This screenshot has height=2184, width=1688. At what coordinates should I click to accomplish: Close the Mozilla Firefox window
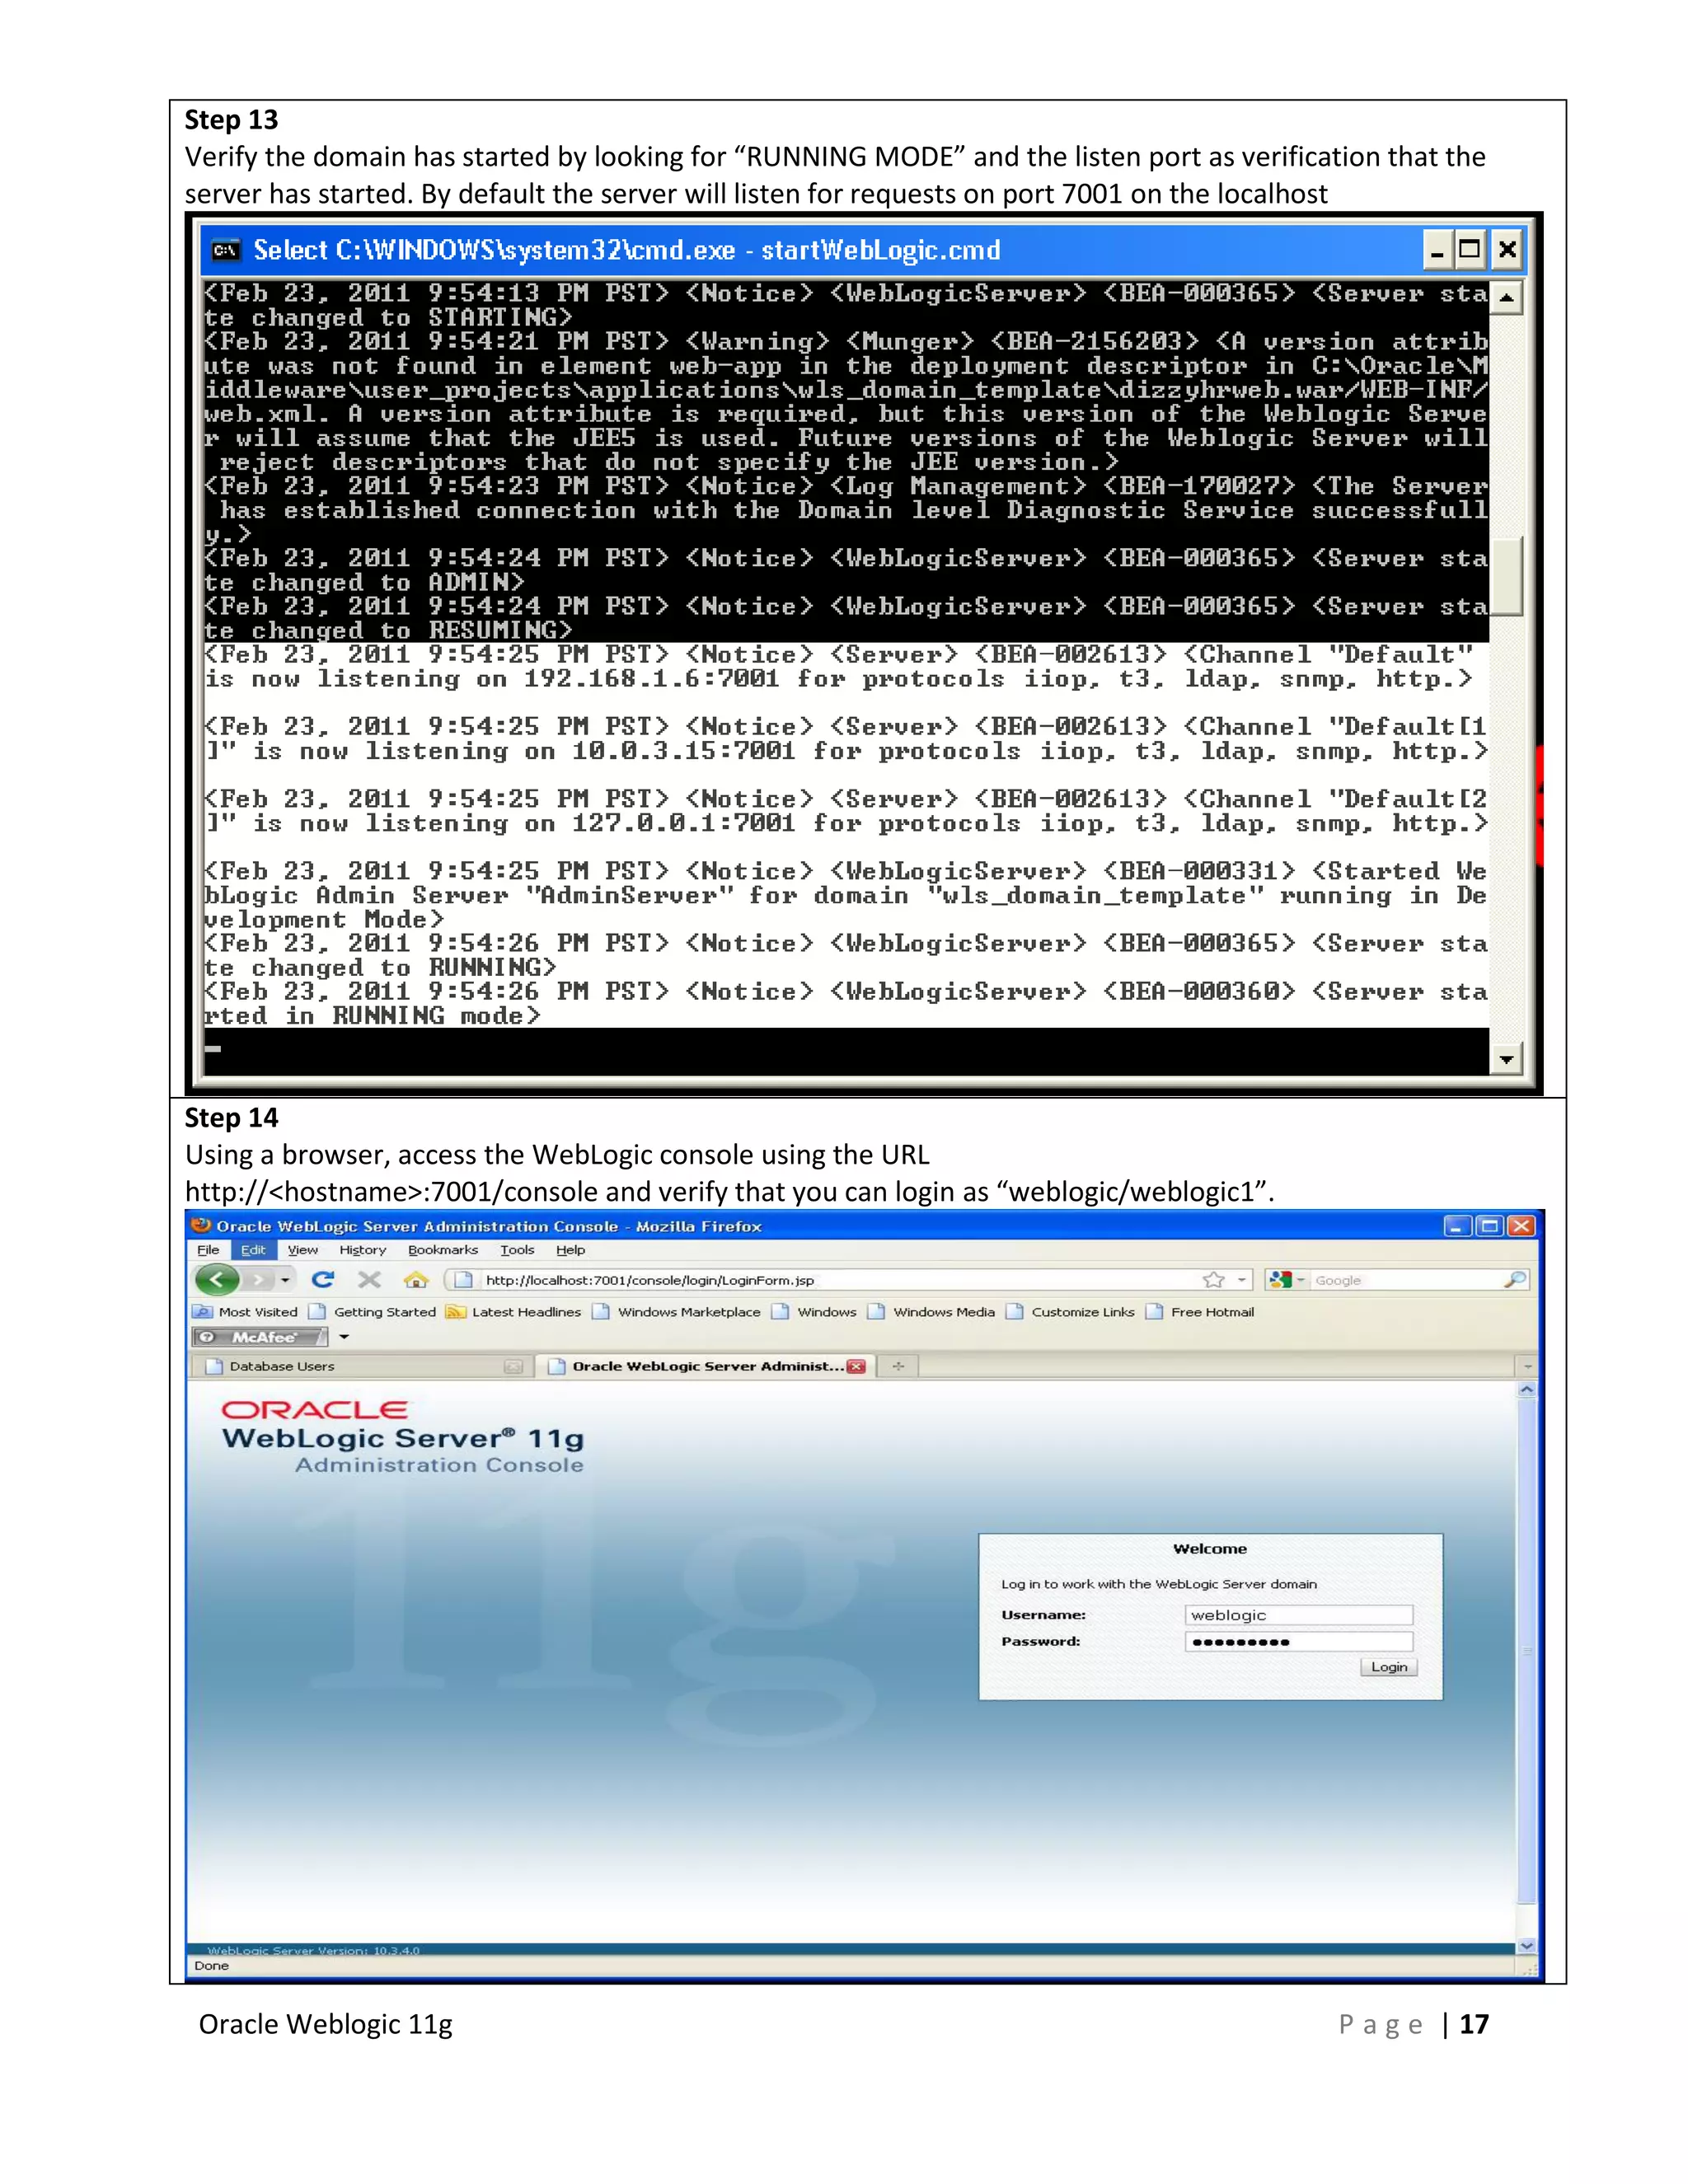pyautogui.click(x=1521, y=1226)
